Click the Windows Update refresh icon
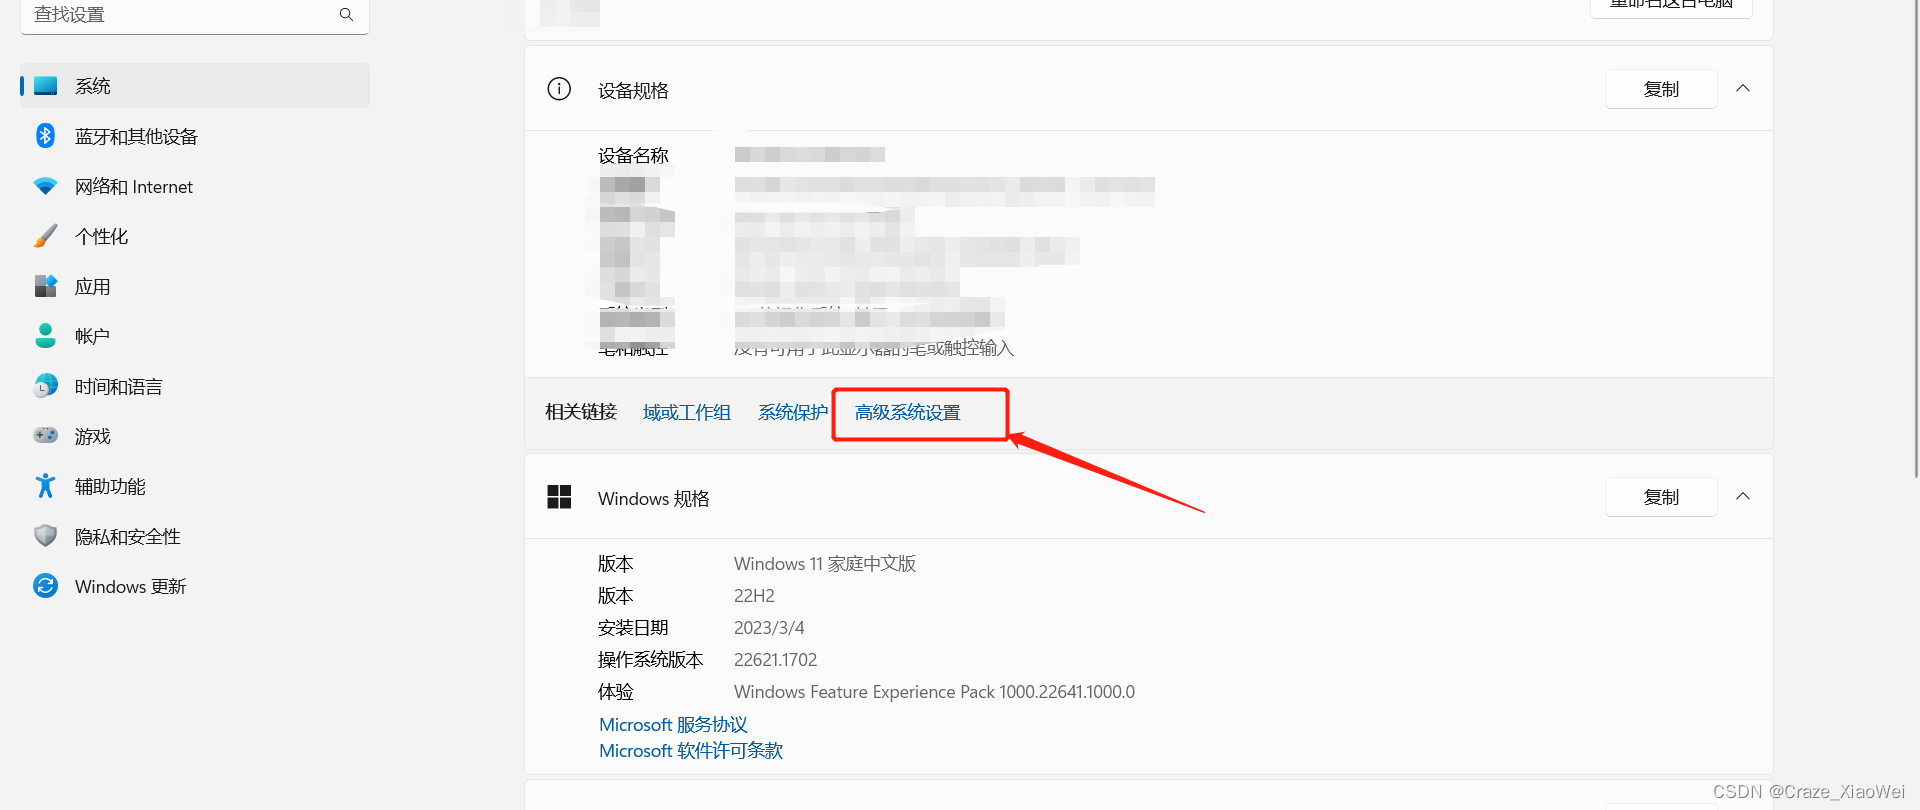 point(45,586)
